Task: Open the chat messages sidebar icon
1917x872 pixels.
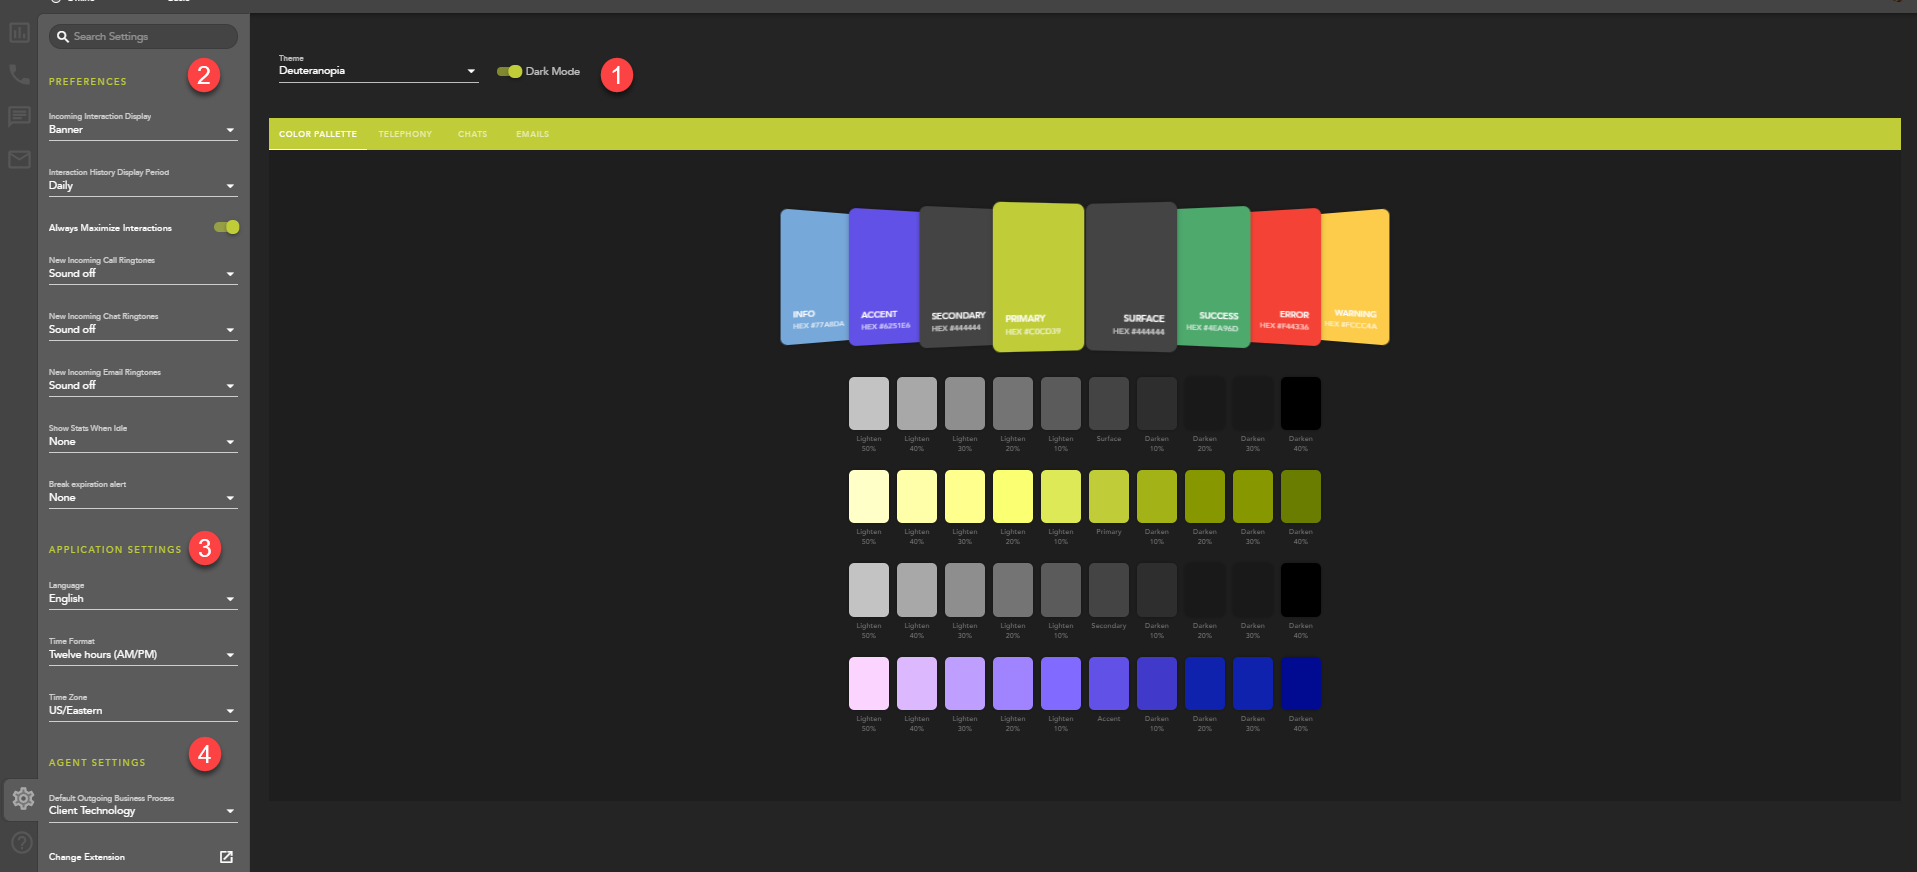Action: click(19, 117)
